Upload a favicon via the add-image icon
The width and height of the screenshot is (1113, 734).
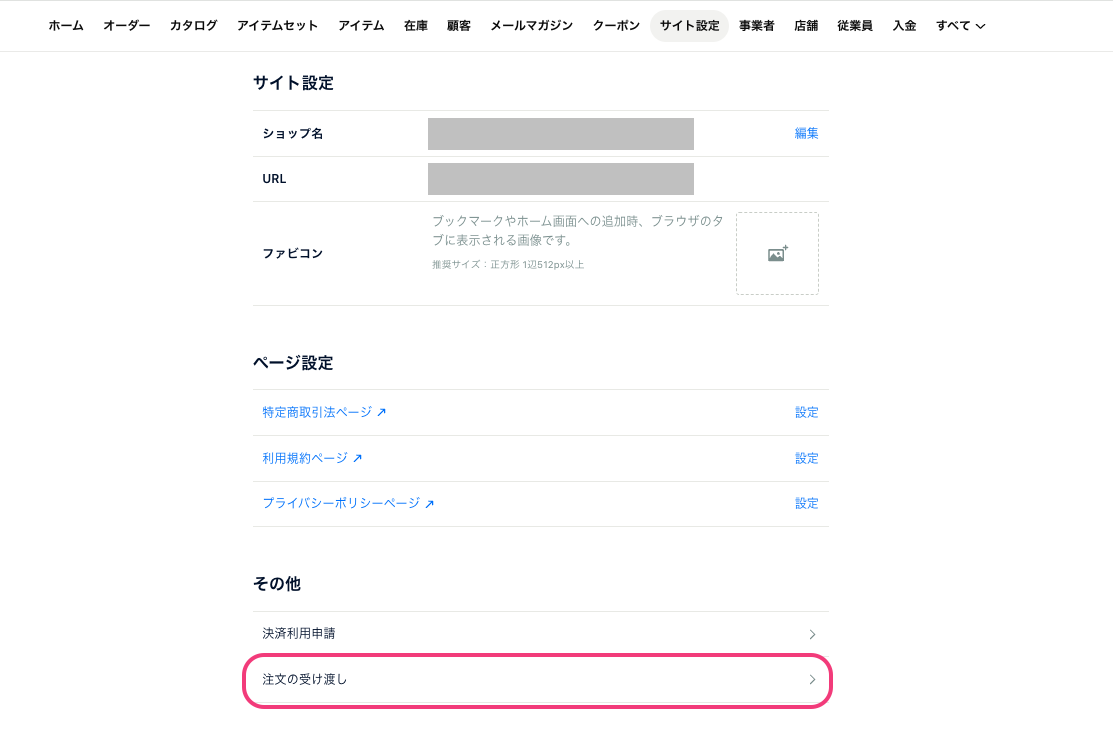click(777, 253)
